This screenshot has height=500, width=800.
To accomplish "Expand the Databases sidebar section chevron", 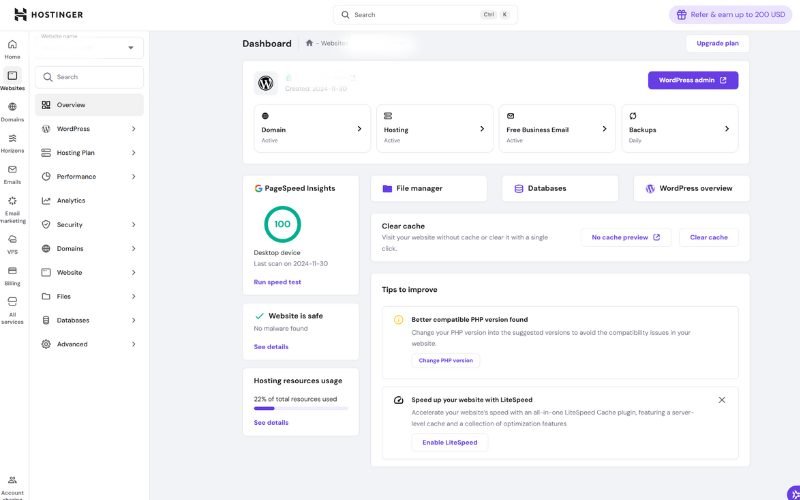I will (133, 320).
